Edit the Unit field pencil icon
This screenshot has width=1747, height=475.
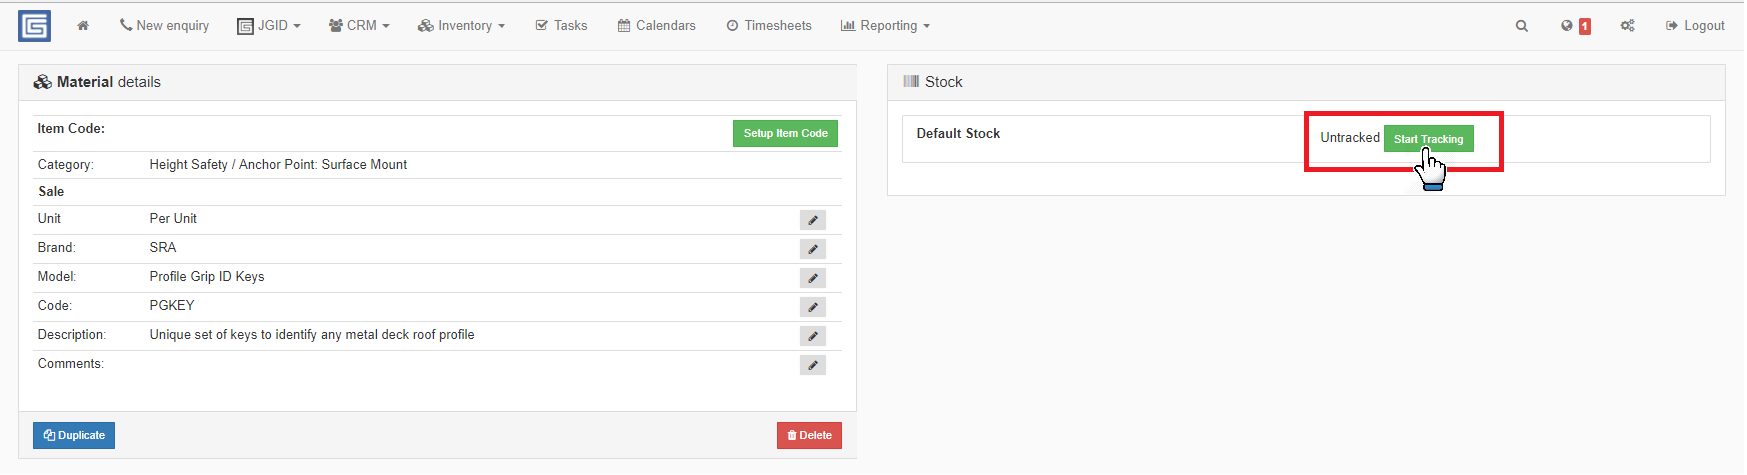tap(813, 220)
